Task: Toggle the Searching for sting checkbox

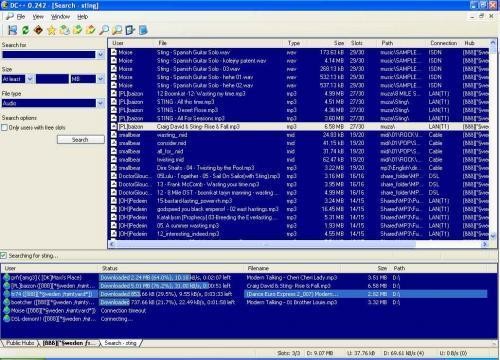Action: coord(4,256)
